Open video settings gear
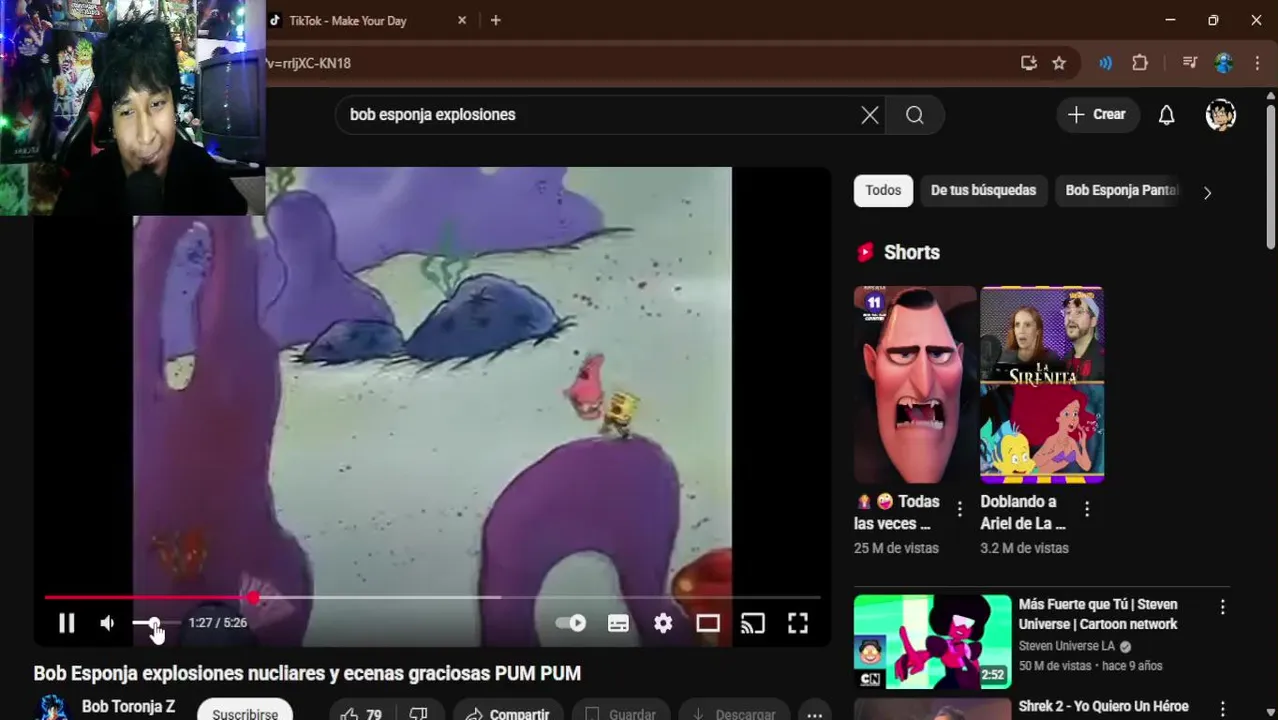The height and width of the screenshot is (720, 1278). coord(663,623)
